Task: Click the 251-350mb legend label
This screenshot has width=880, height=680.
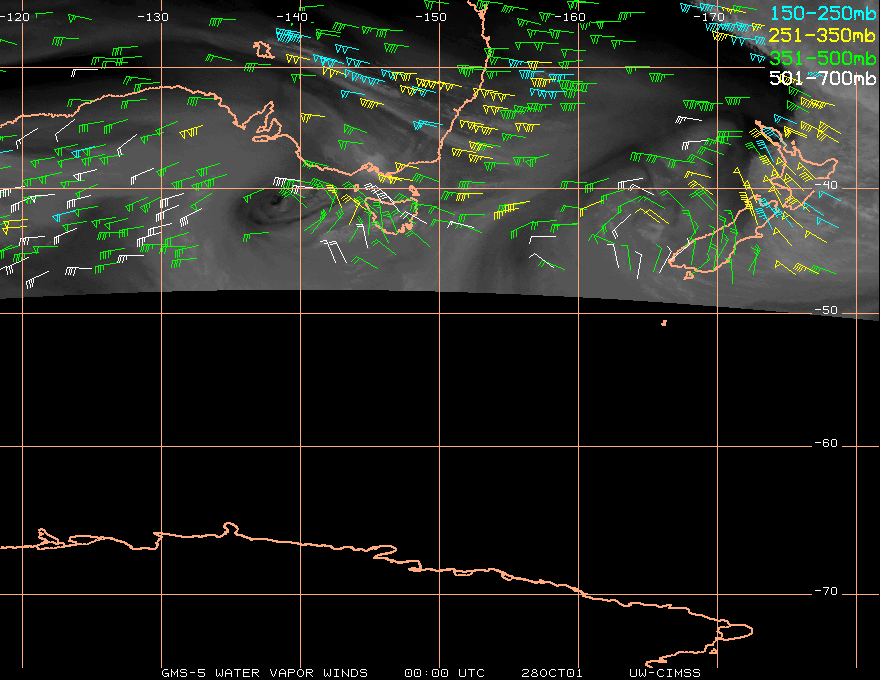Action: [823, 35]
